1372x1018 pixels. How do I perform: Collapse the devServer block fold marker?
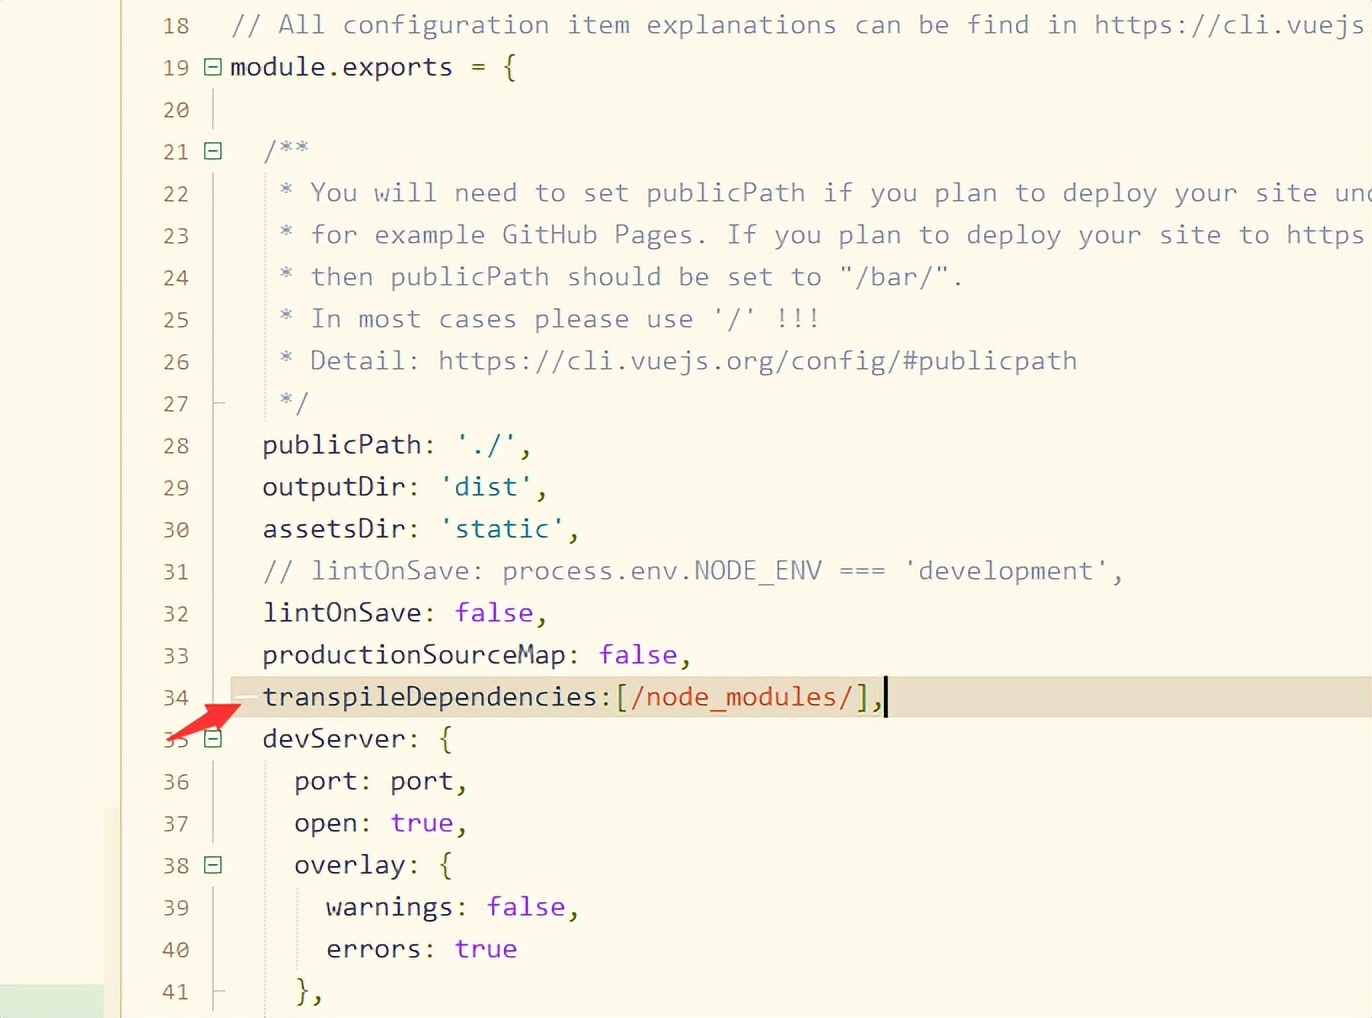pos(212,739)
